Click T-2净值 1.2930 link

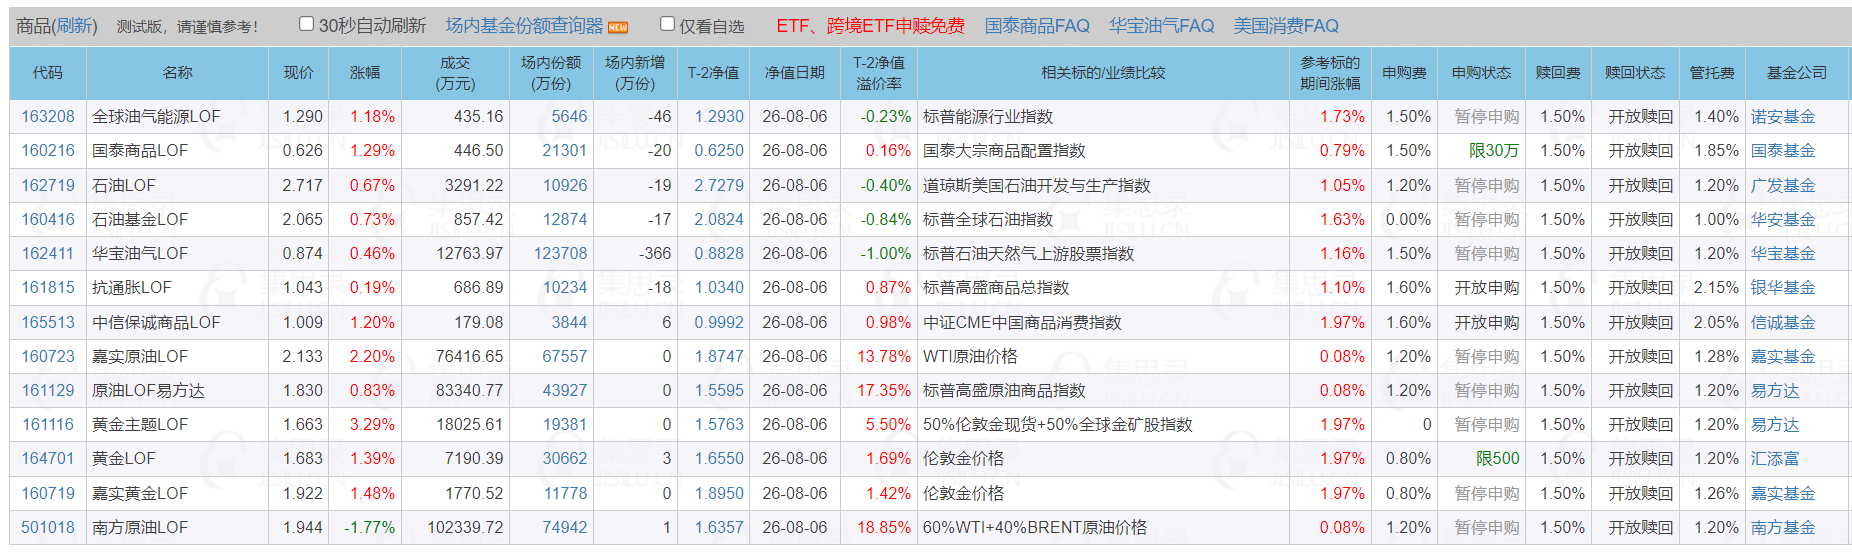[719, 116]
